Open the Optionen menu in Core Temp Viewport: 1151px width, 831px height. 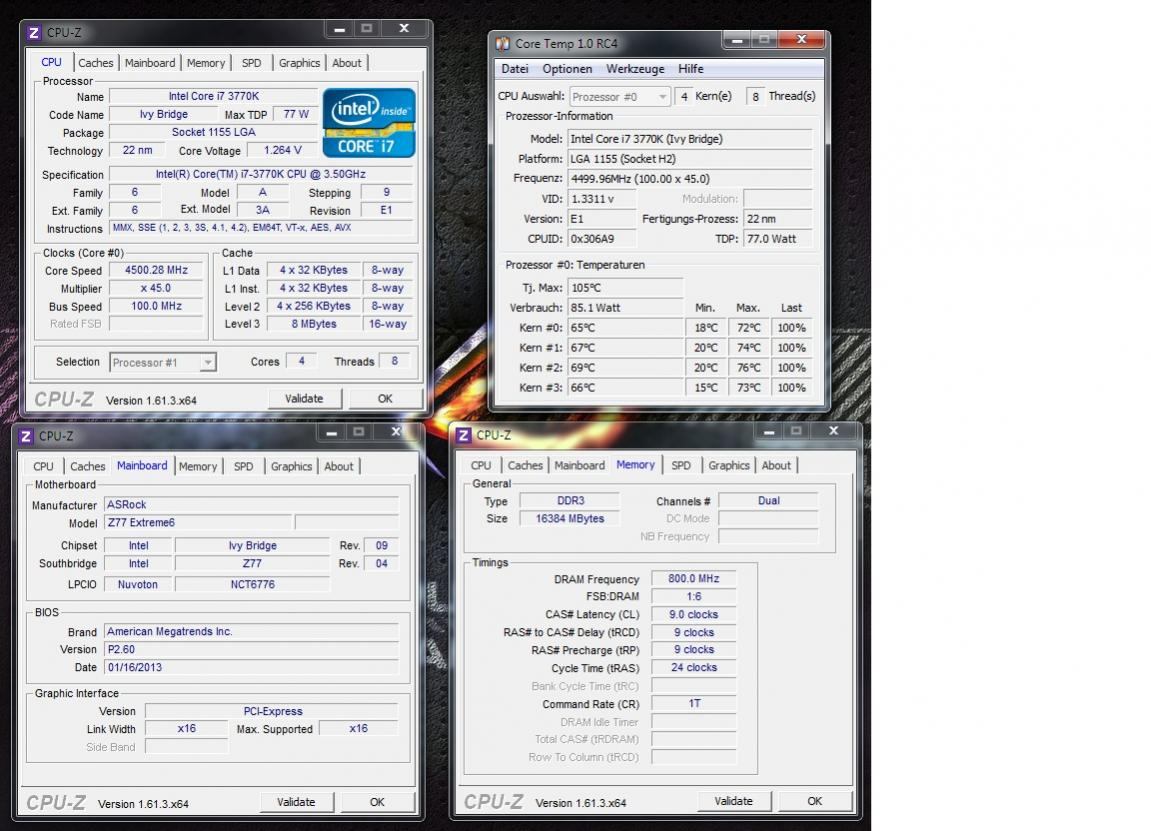click(x=567, y=69)
